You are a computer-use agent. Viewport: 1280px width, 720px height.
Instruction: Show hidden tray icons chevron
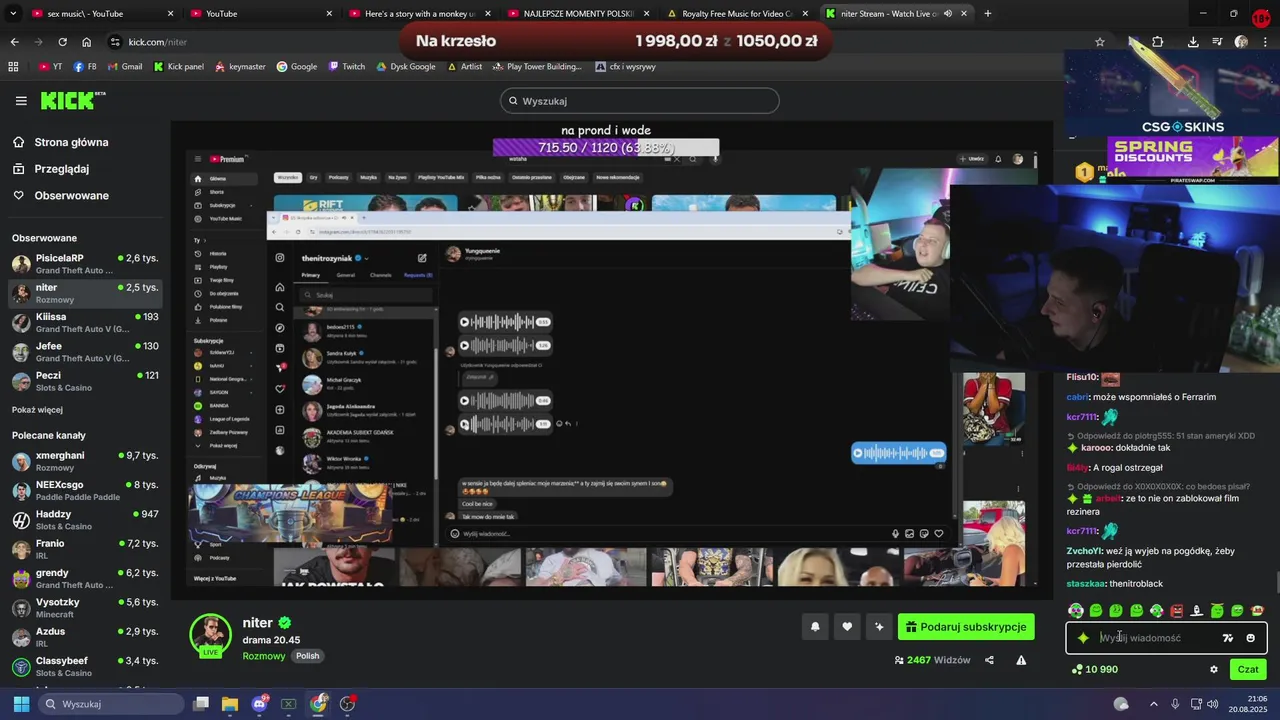tap(1153, 704)
